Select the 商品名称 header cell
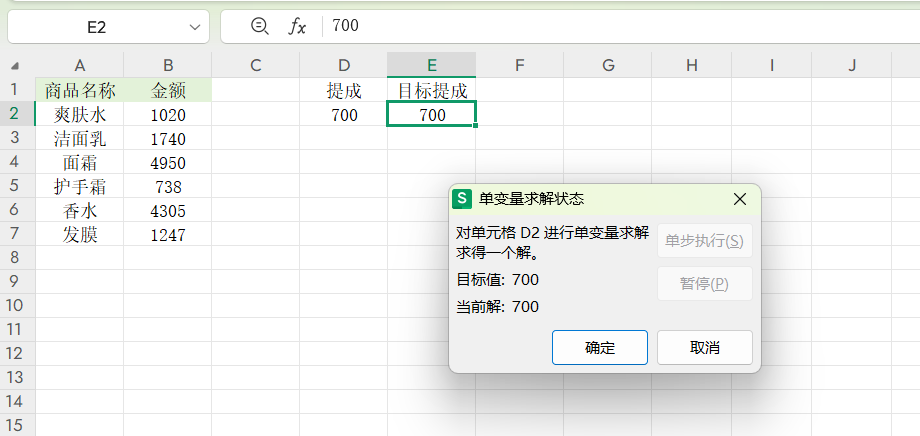The width and height of the screenshot is (920, 436). coord(80,90)
